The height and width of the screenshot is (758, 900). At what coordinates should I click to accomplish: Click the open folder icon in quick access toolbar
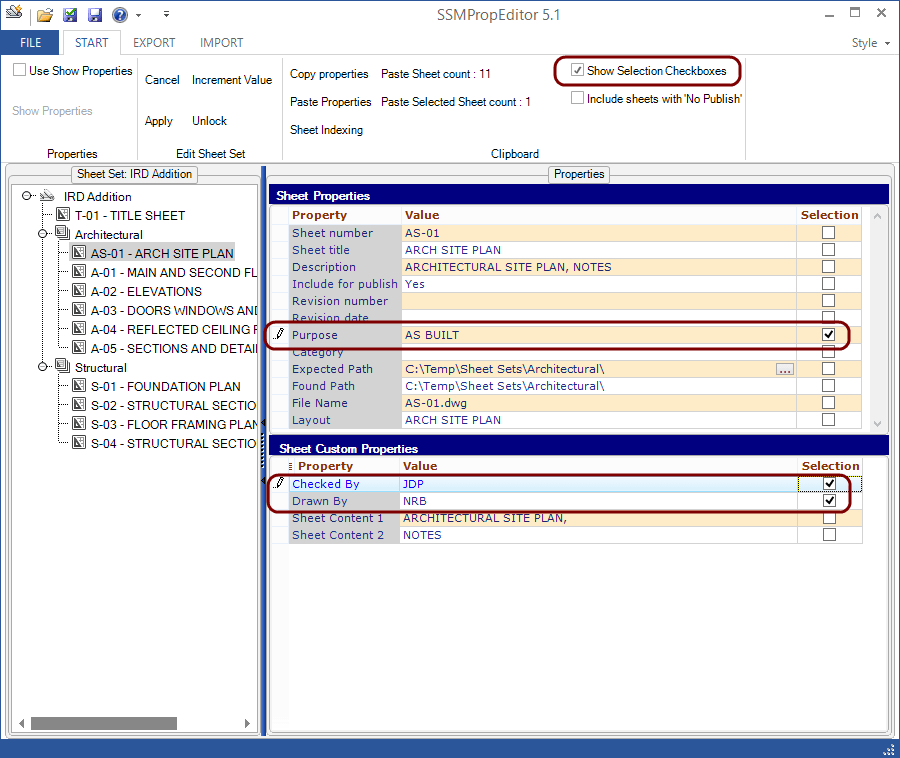coord(45,15)
